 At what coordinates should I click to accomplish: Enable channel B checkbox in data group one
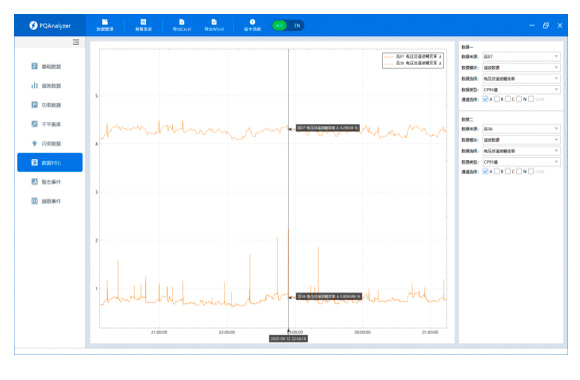(x=497, y=99)
